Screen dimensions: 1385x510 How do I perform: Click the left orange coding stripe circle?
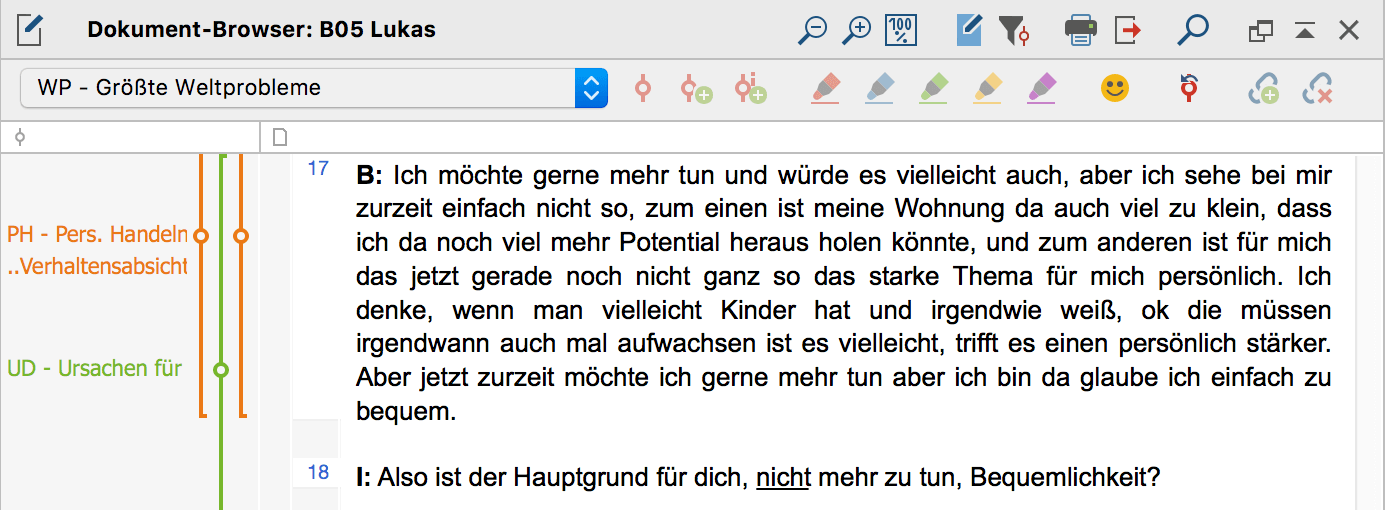tap(201, 236)
